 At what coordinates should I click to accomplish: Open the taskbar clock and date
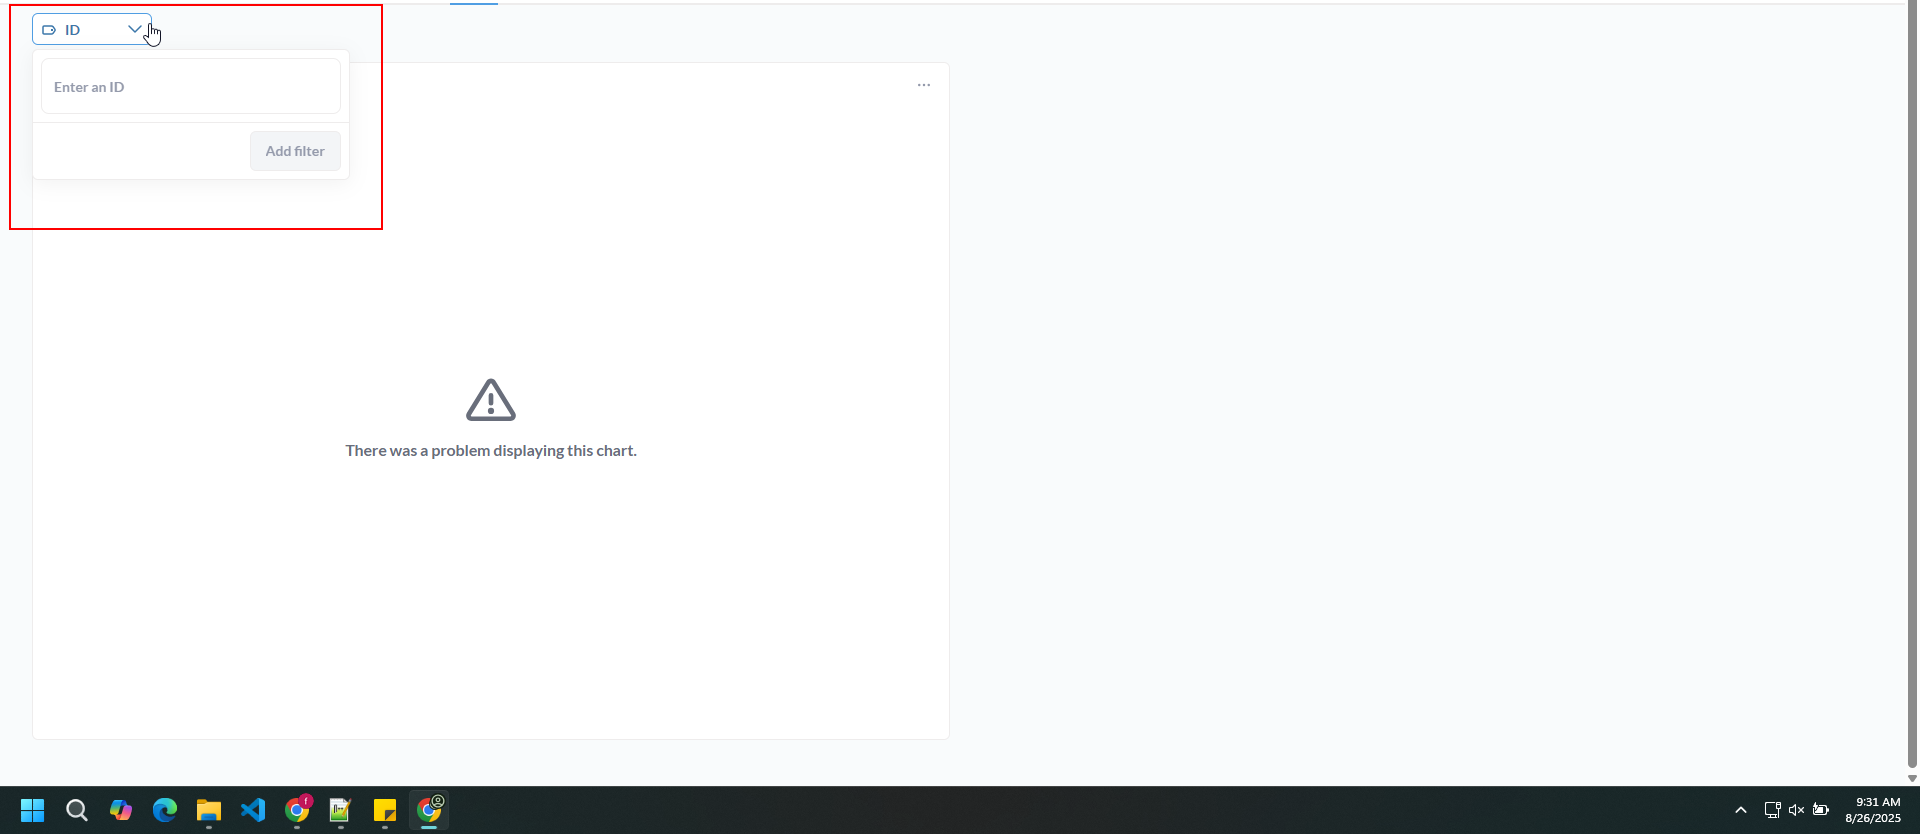[x=1872, y=810]
